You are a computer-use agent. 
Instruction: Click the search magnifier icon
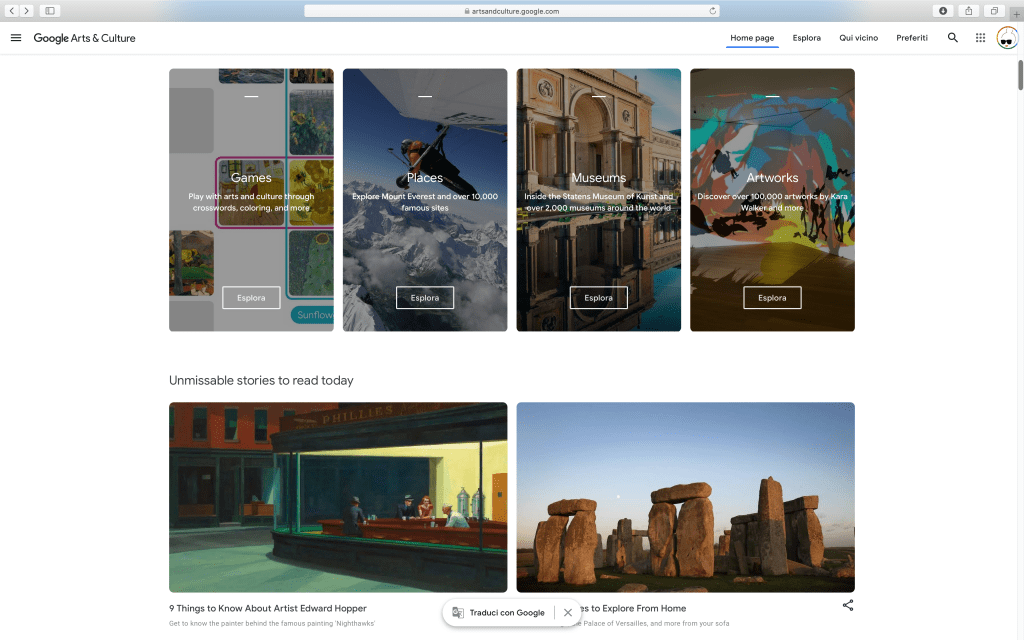pos(952,38)
